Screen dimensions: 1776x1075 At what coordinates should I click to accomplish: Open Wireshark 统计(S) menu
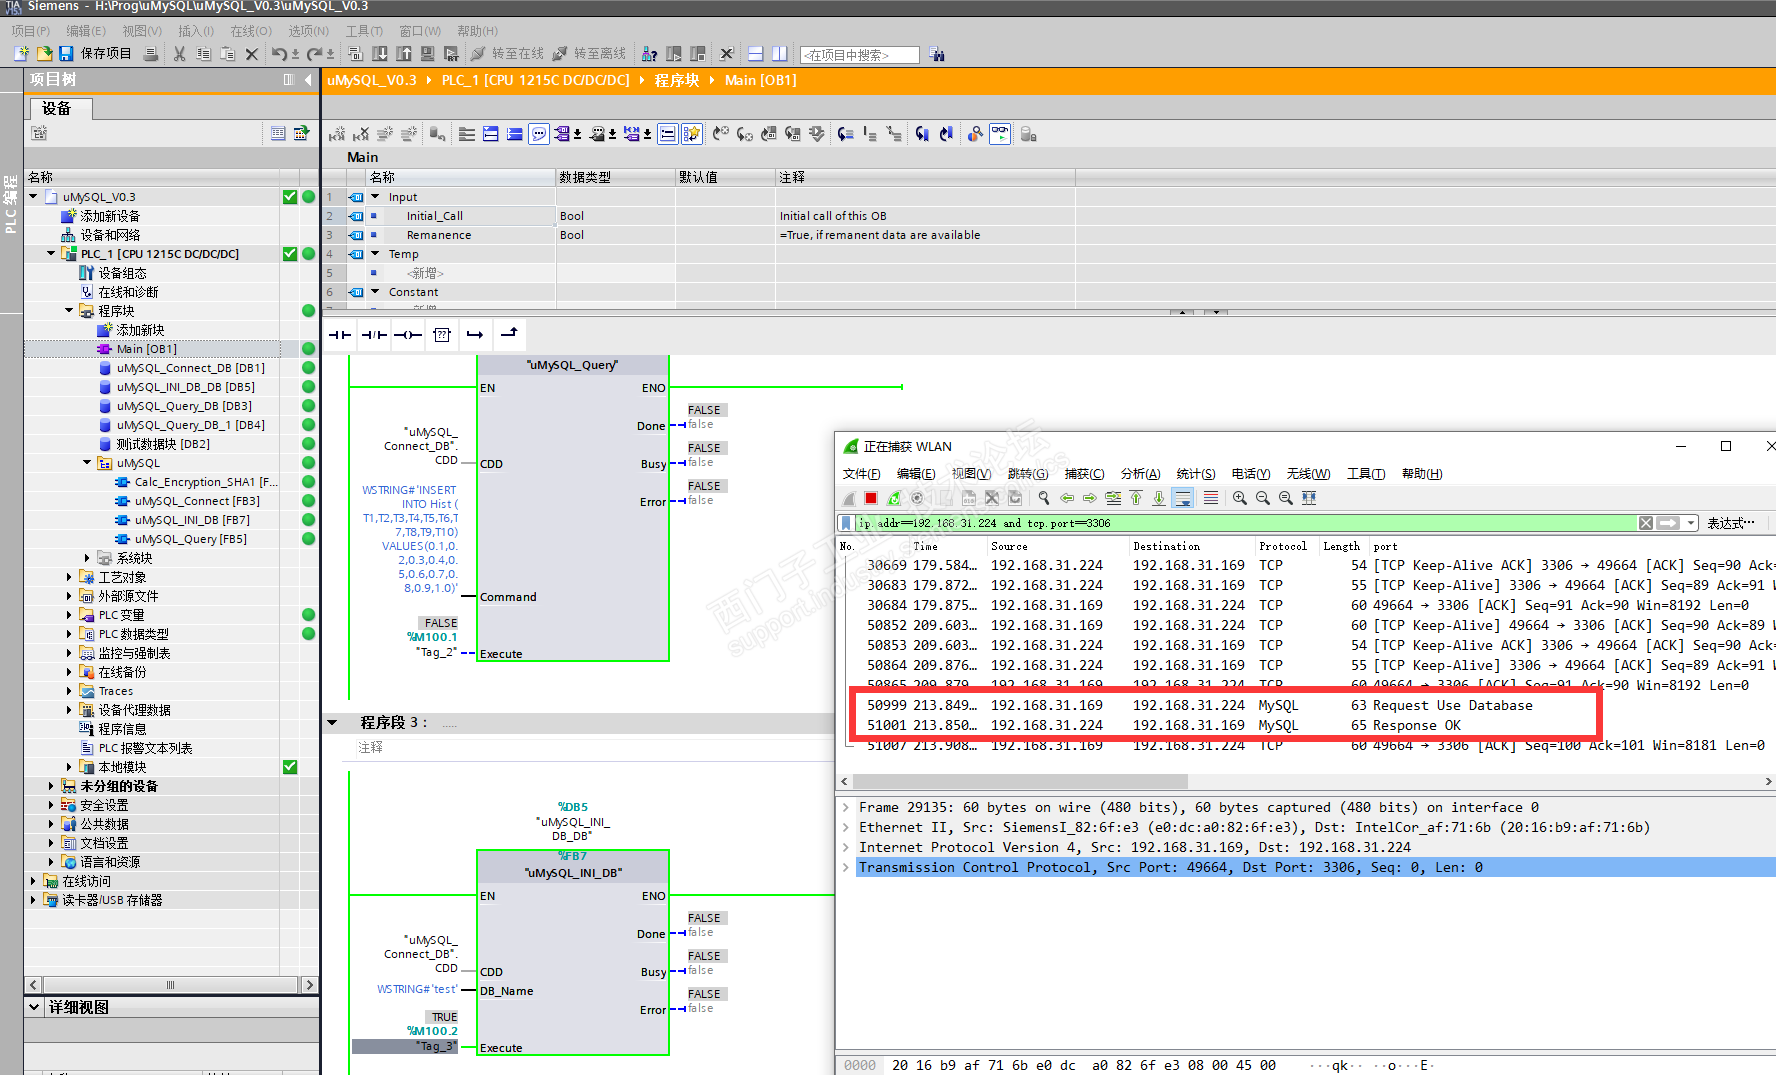pos(1196,474)
